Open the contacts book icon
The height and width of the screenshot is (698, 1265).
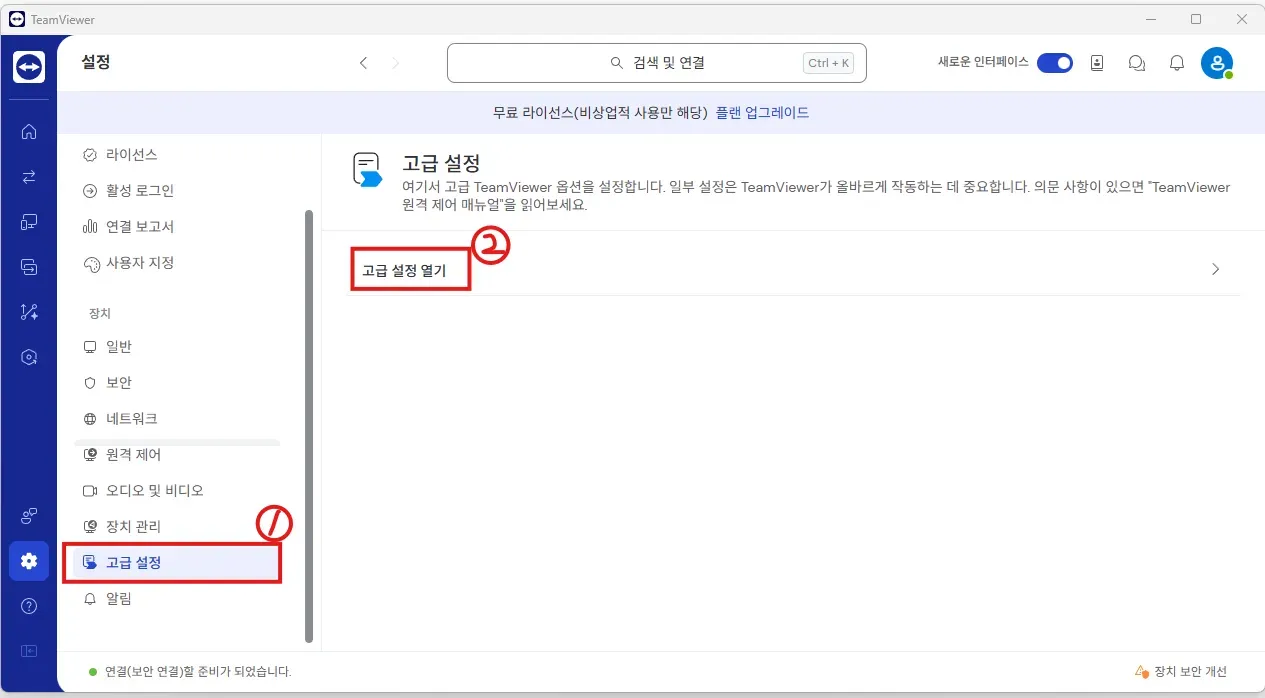[x=1097, y=63]
